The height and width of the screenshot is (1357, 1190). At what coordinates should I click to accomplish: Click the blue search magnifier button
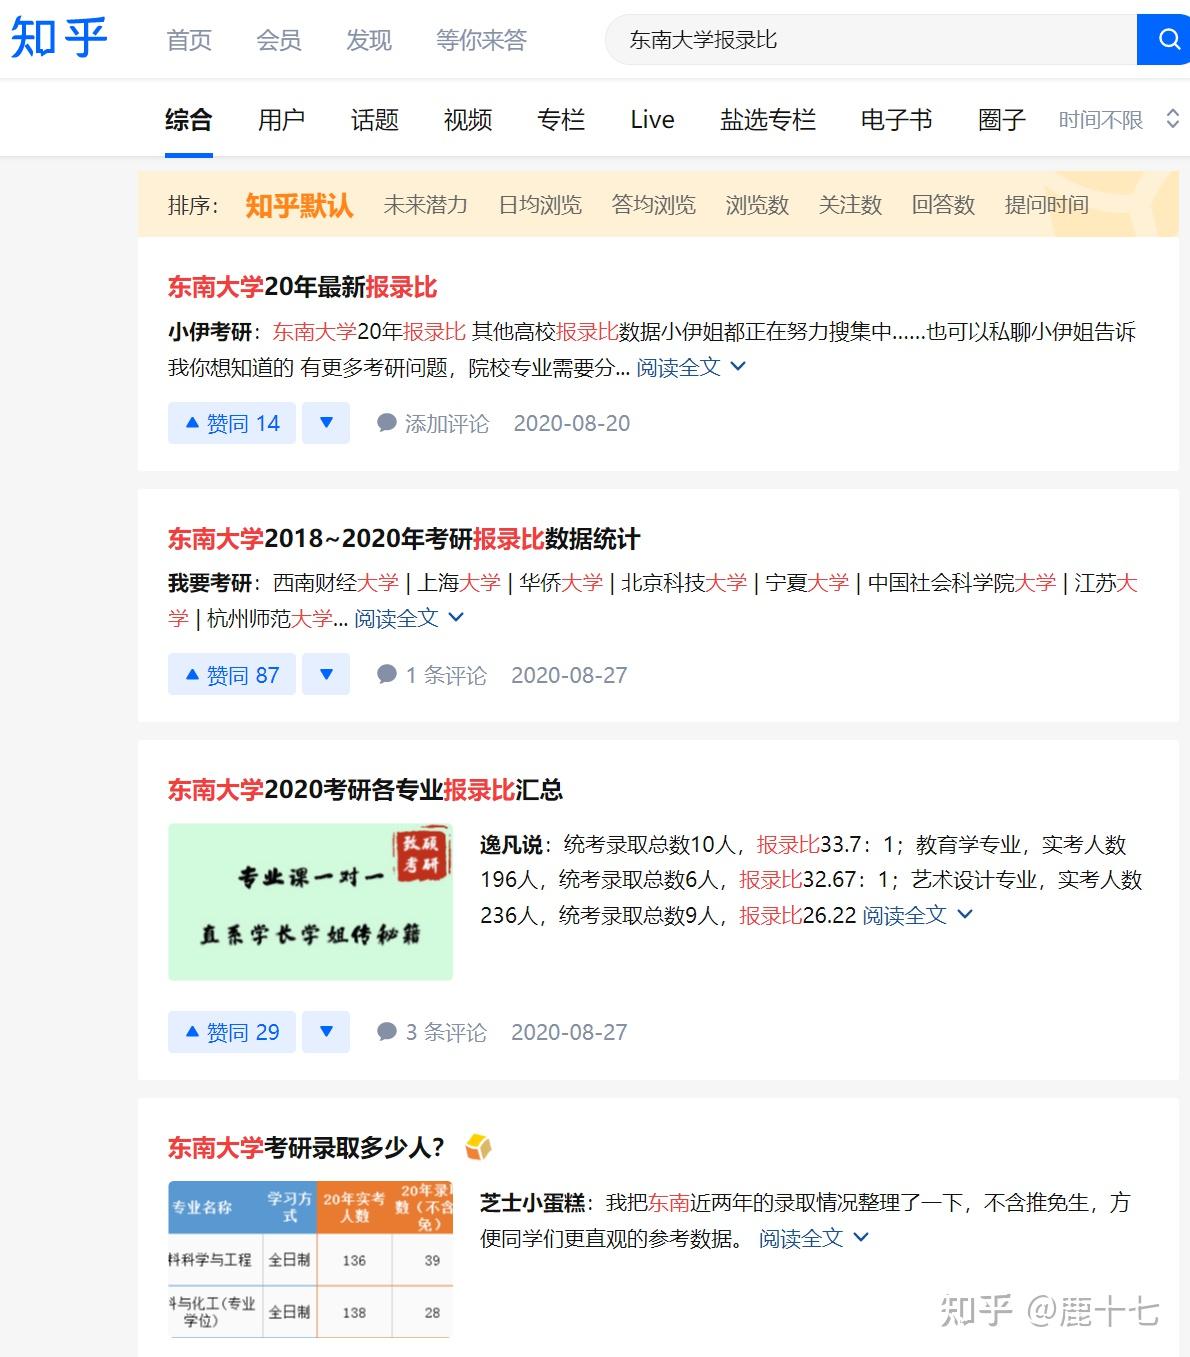coord(1164,39)
